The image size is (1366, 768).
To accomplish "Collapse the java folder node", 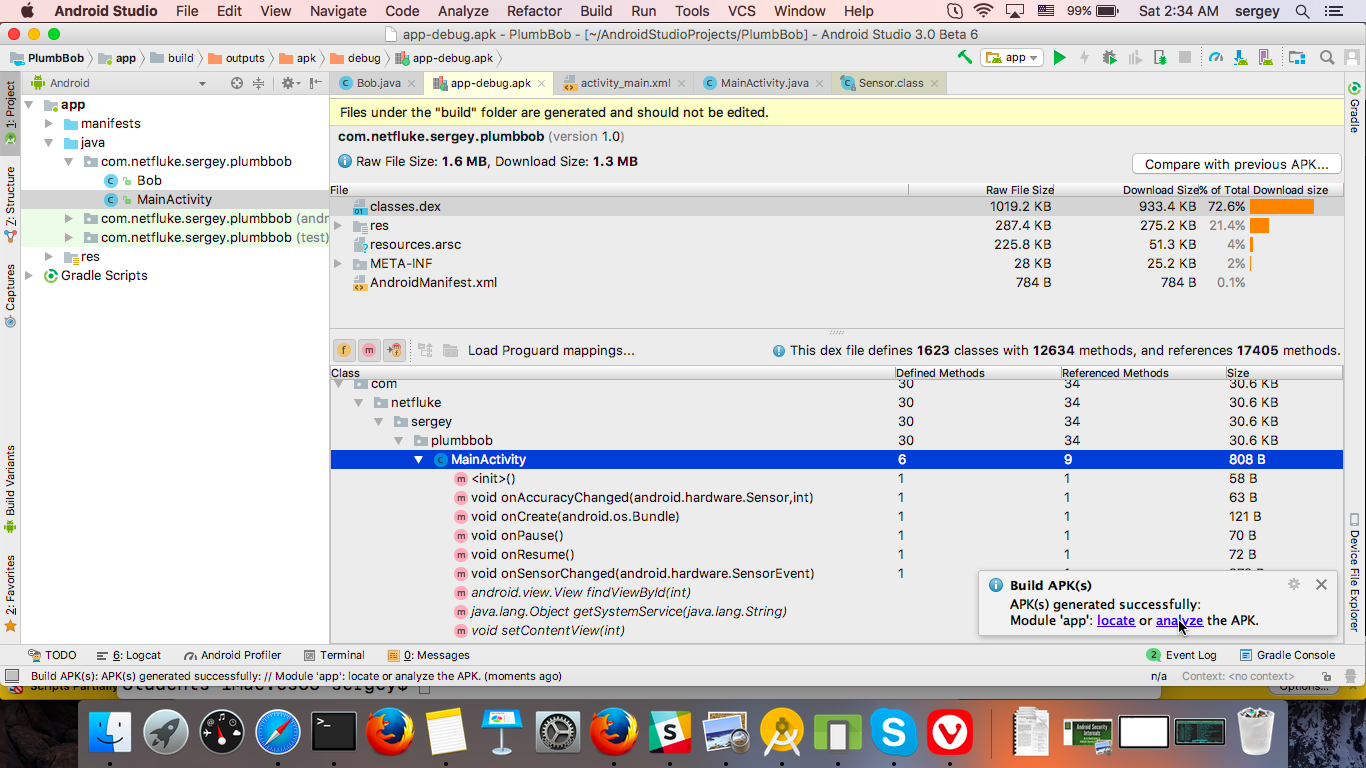I will click(49, 142).
